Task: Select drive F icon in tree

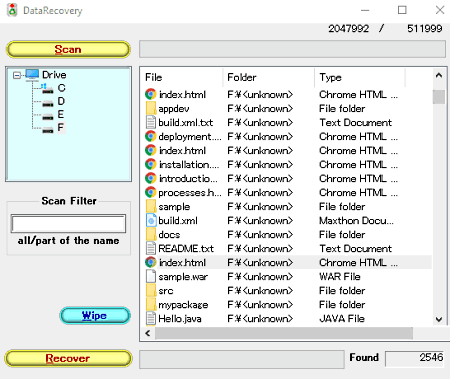Action: 48,129
